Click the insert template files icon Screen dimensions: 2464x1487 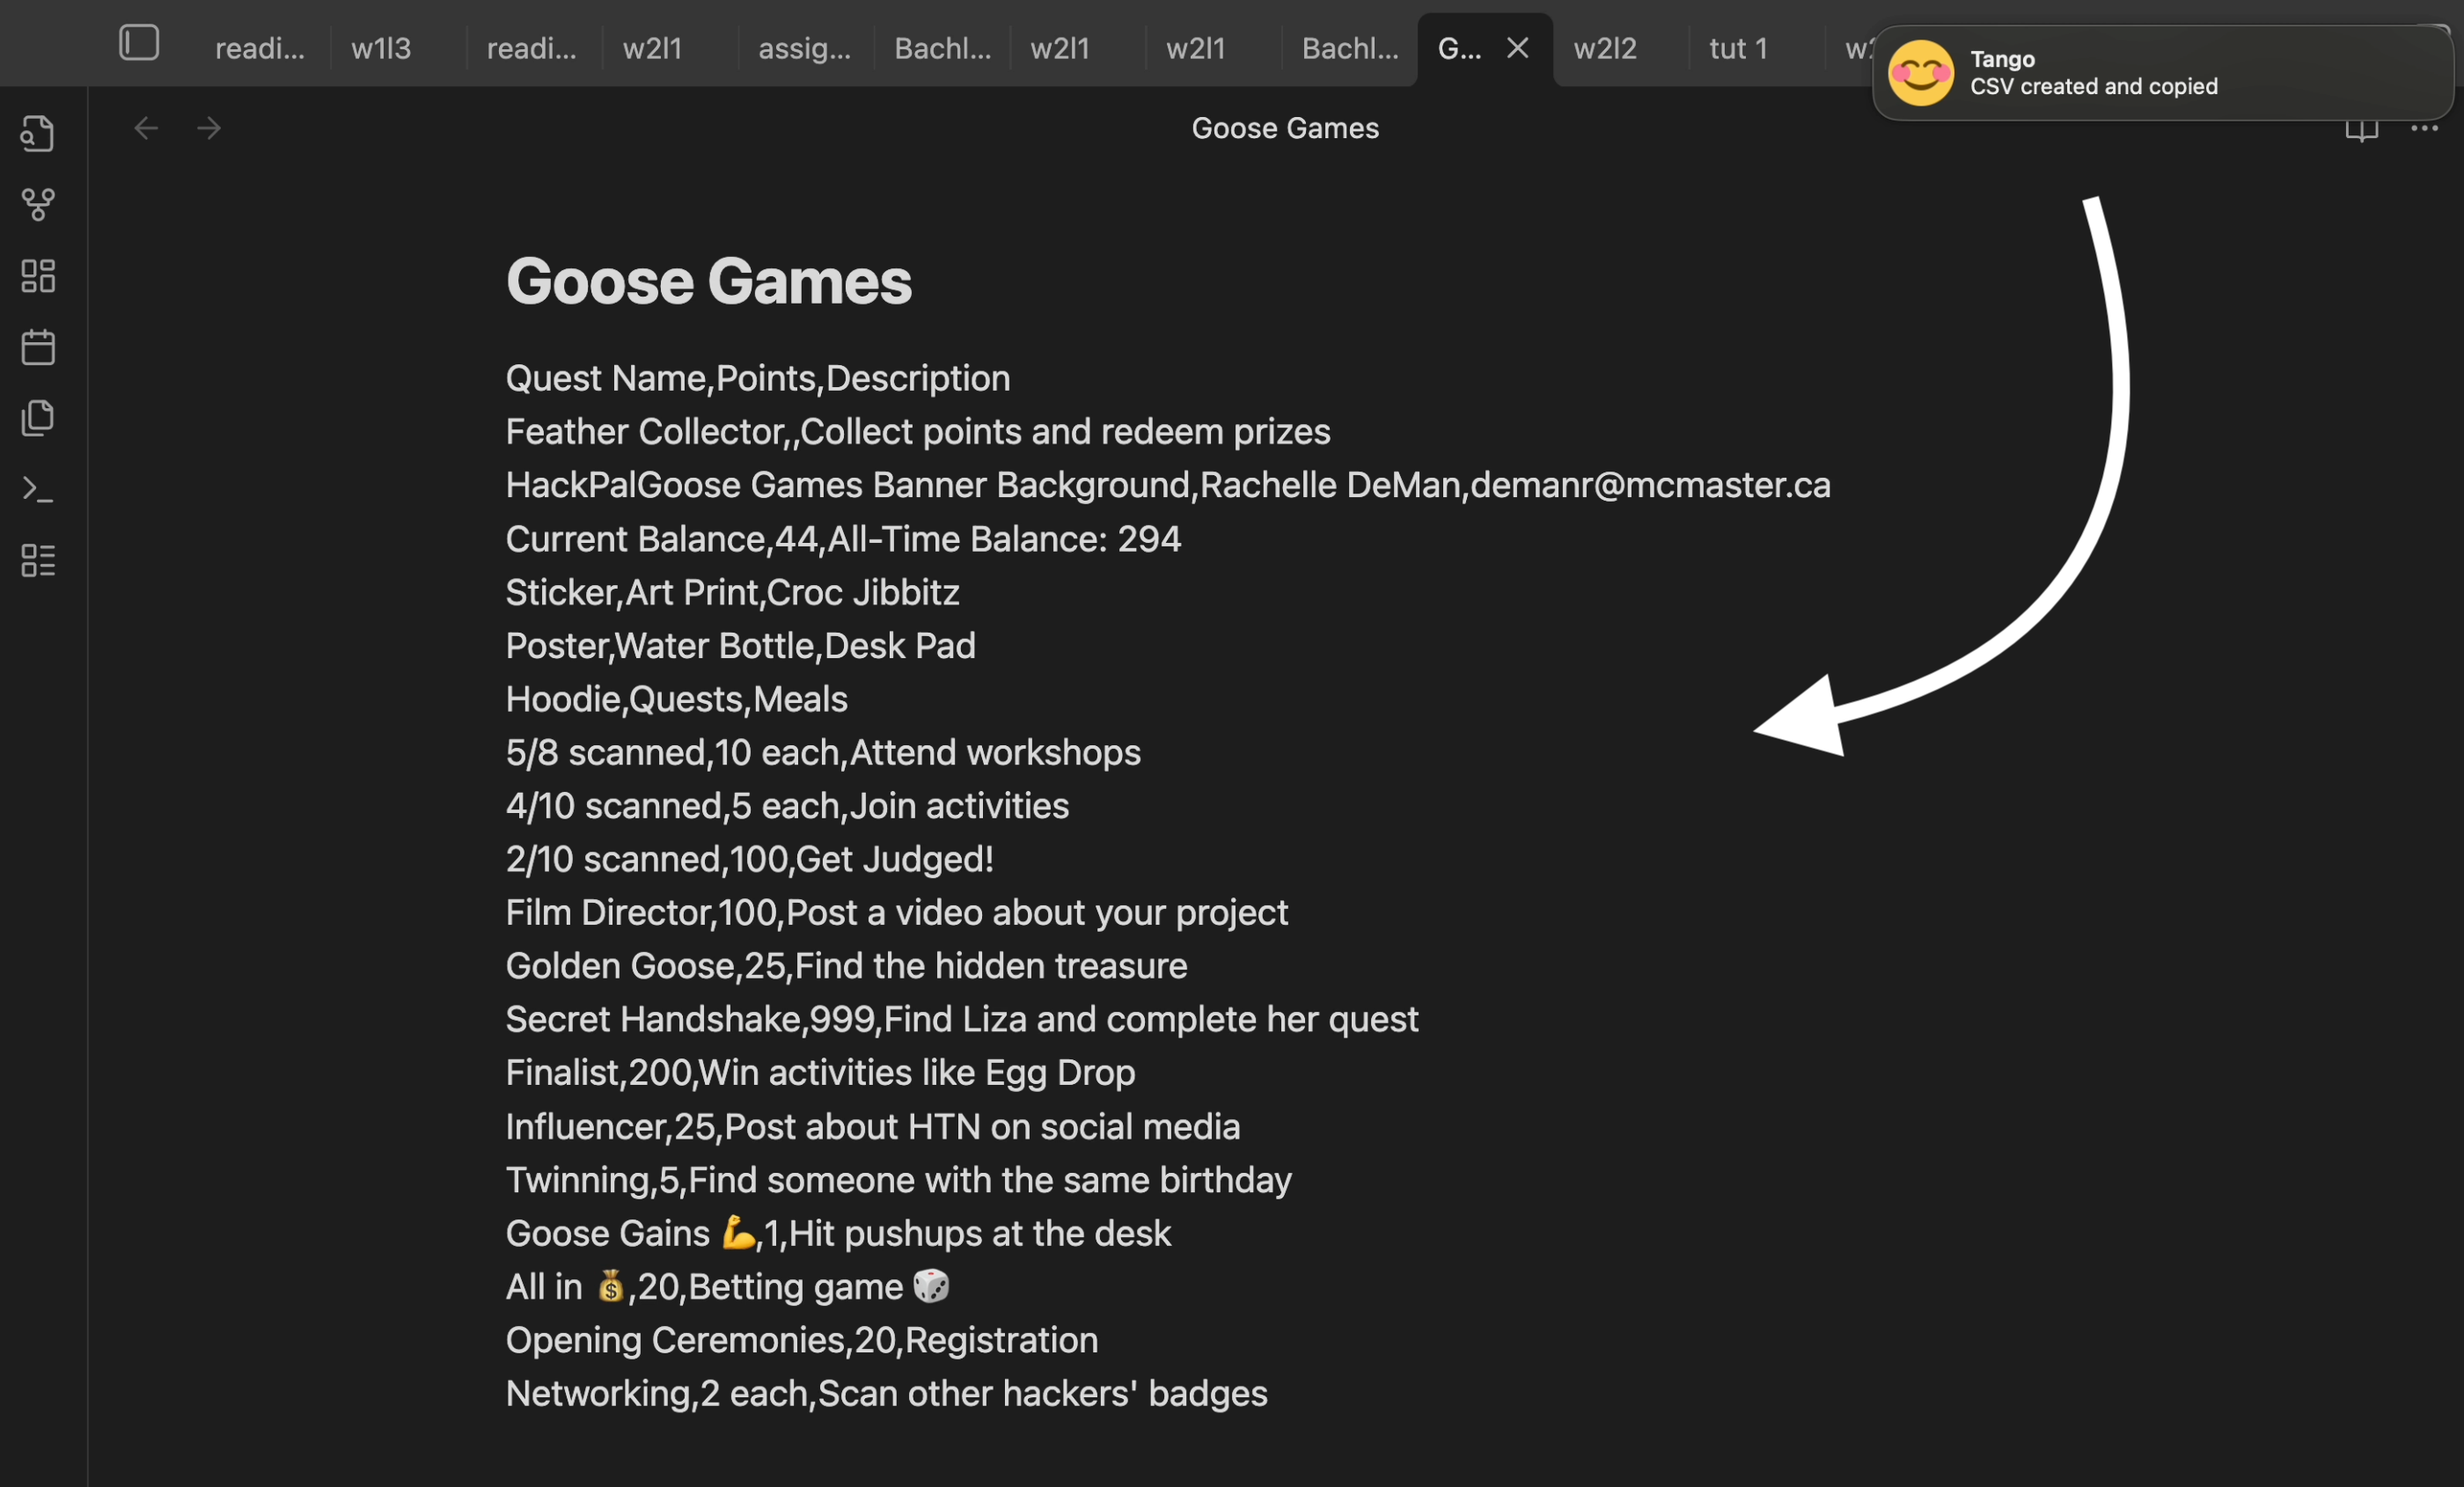[38, 418]
